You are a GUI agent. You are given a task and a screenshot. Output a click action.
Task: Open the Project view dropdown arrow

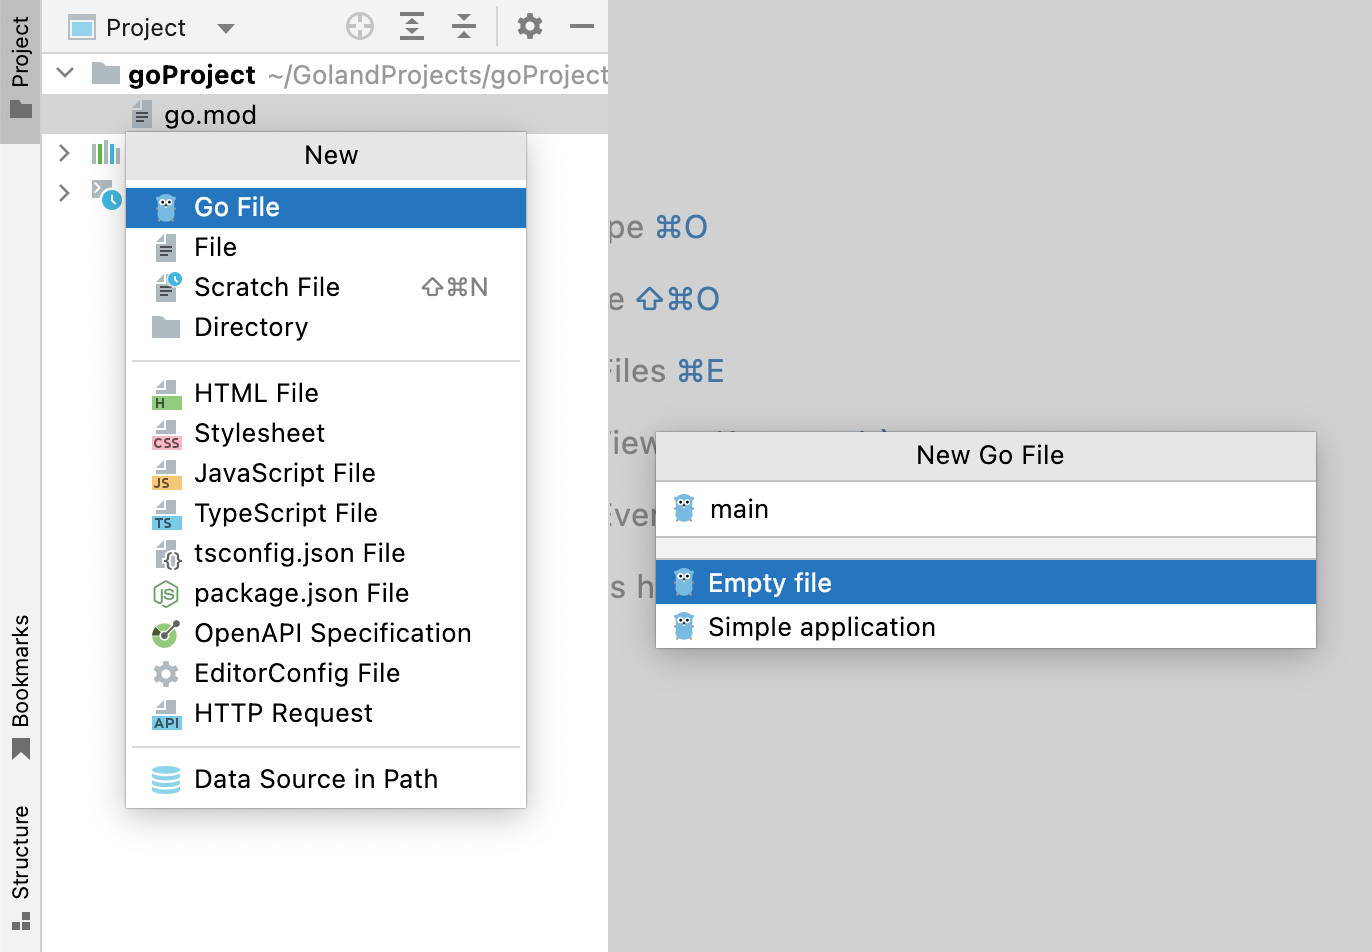point(226,28)
